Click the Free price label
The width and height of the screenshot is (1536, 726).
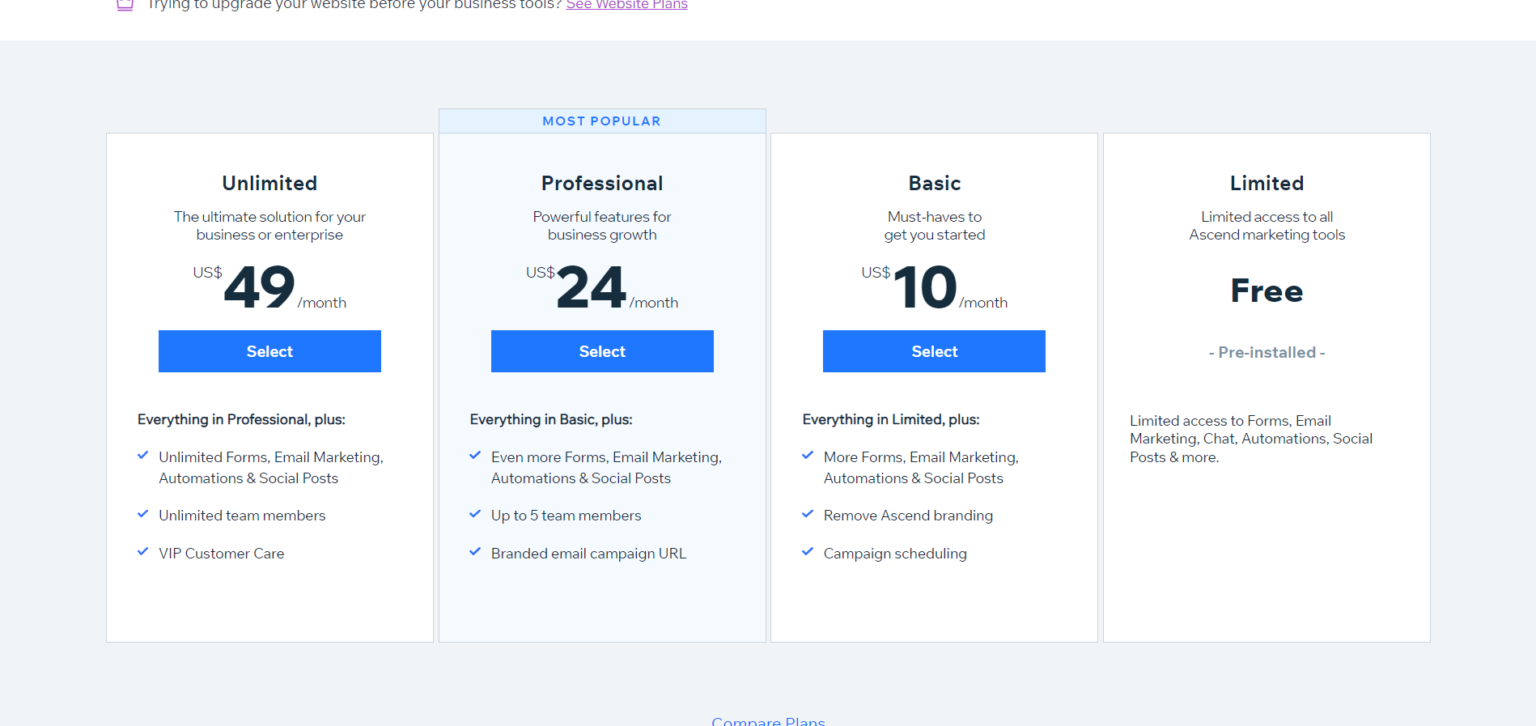1266,290
